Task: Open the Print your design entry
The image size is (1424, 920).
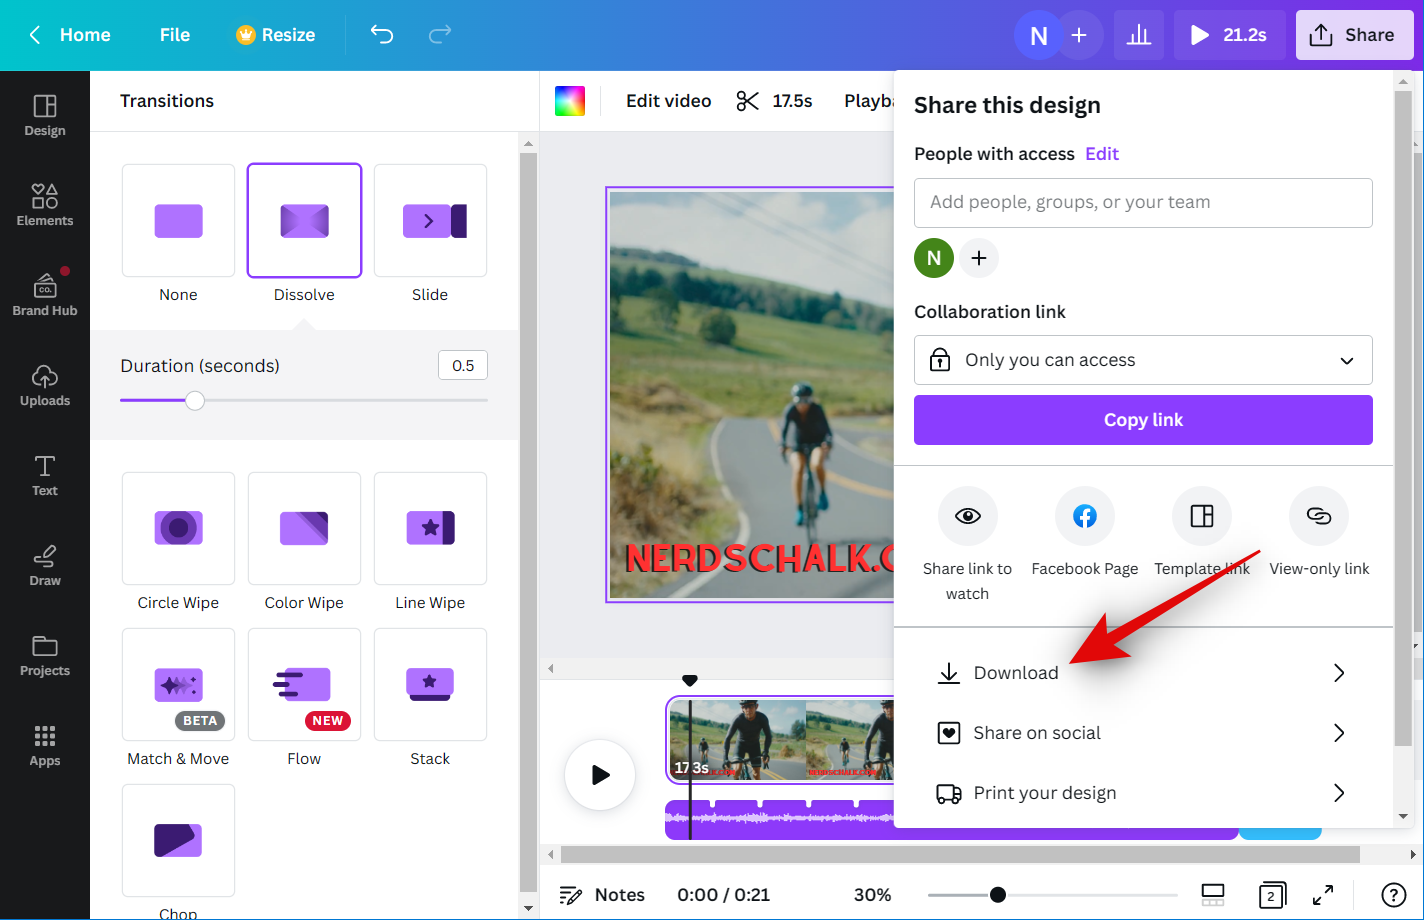Action: (1142, 793)
